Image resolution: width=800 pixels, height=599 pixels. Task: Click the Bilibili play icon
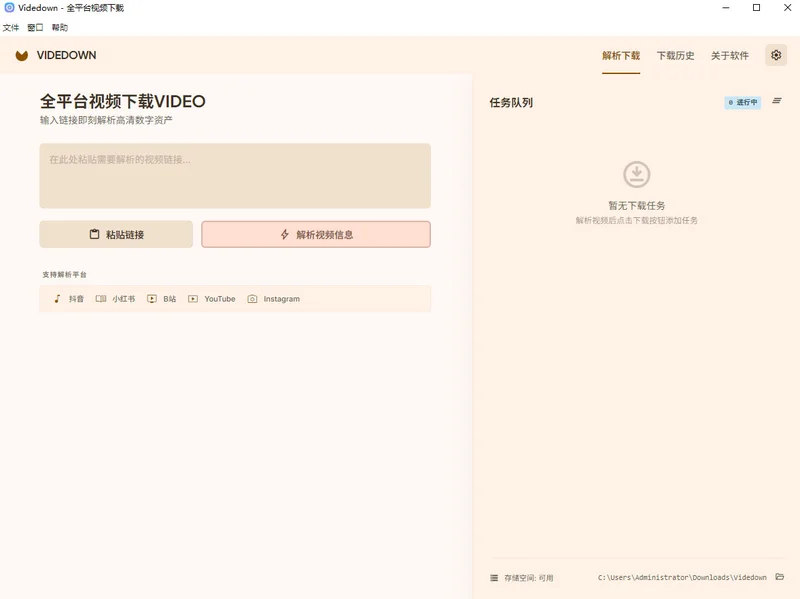click(x=152, y=298)
